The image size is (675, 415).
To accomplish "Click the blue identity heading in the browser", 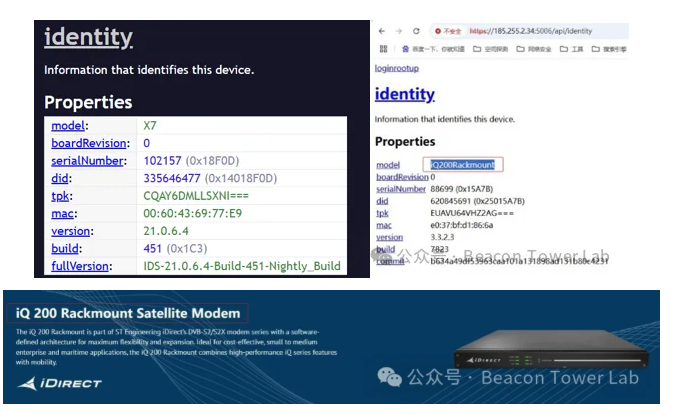I will [x=405, y=94].
